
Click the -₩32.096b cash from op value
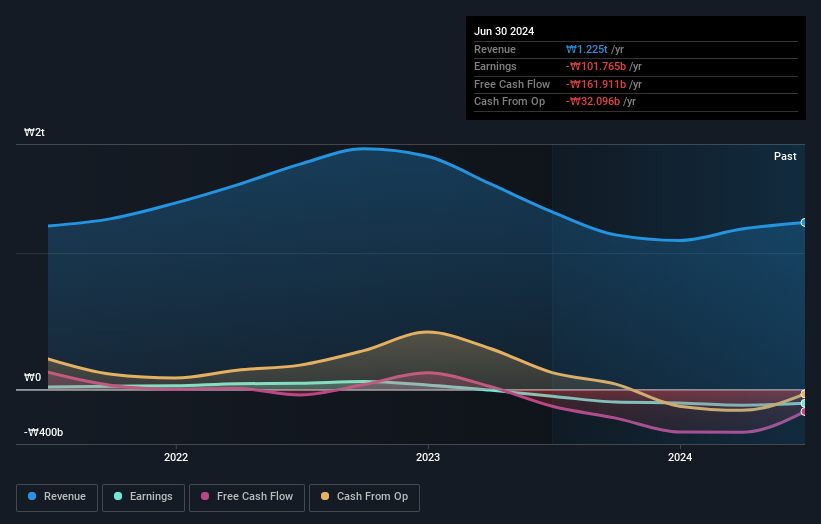click(x=592, y=102)
